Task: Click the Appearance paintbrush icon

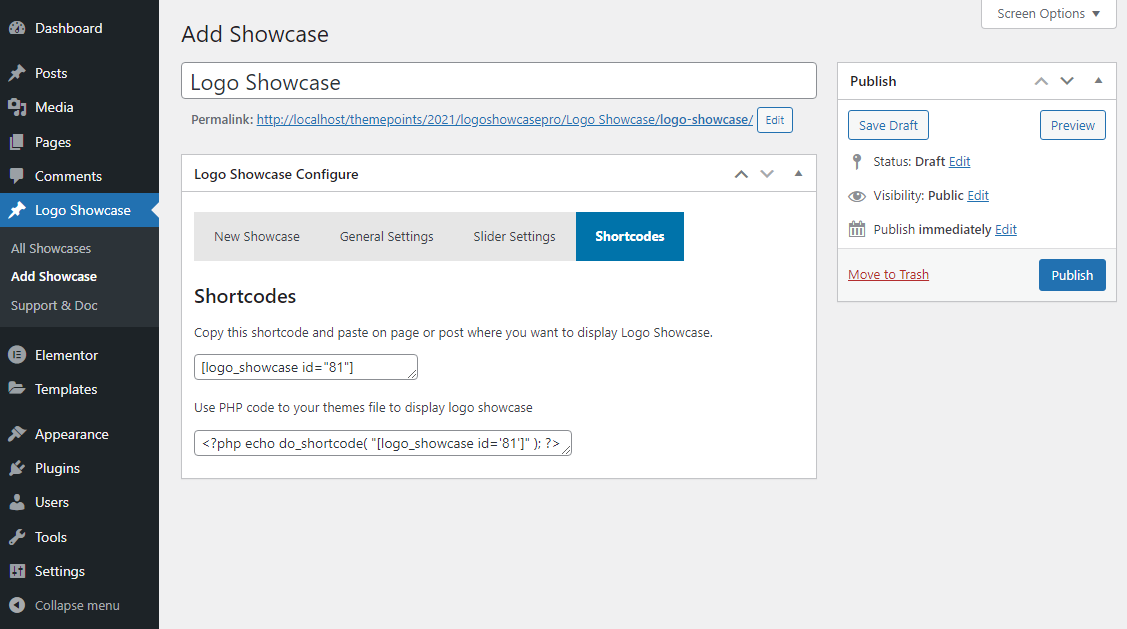Action: [x=17, y=434]
